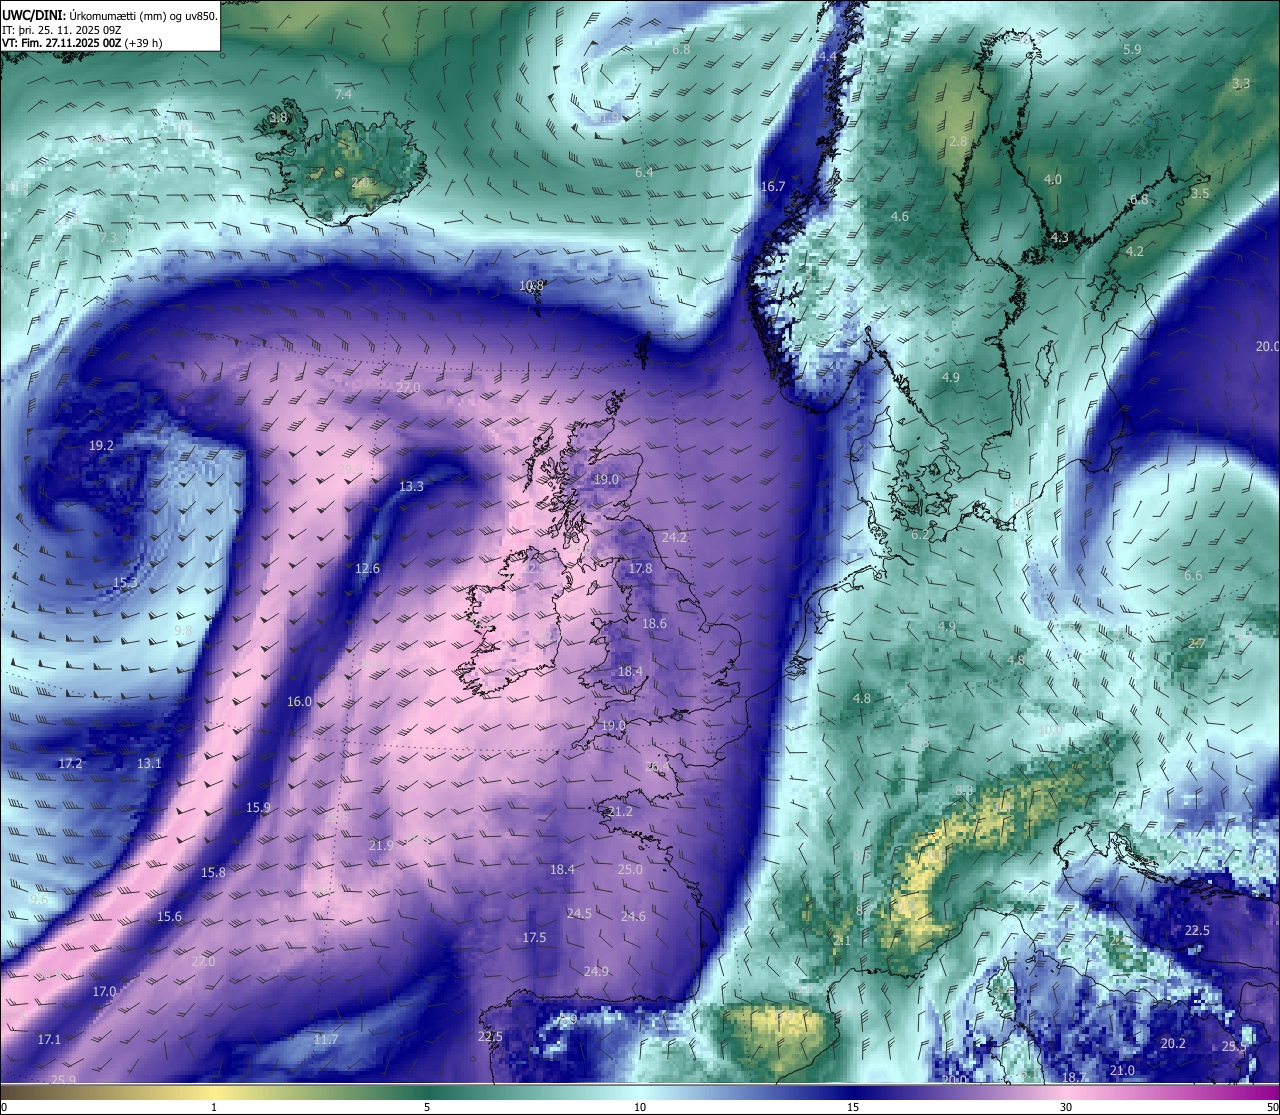This screenshot has width=1280, height=1115.
Task: Click the 12.6 value west of Ireland
Action: pyautogui.click(x=367, y=569)
